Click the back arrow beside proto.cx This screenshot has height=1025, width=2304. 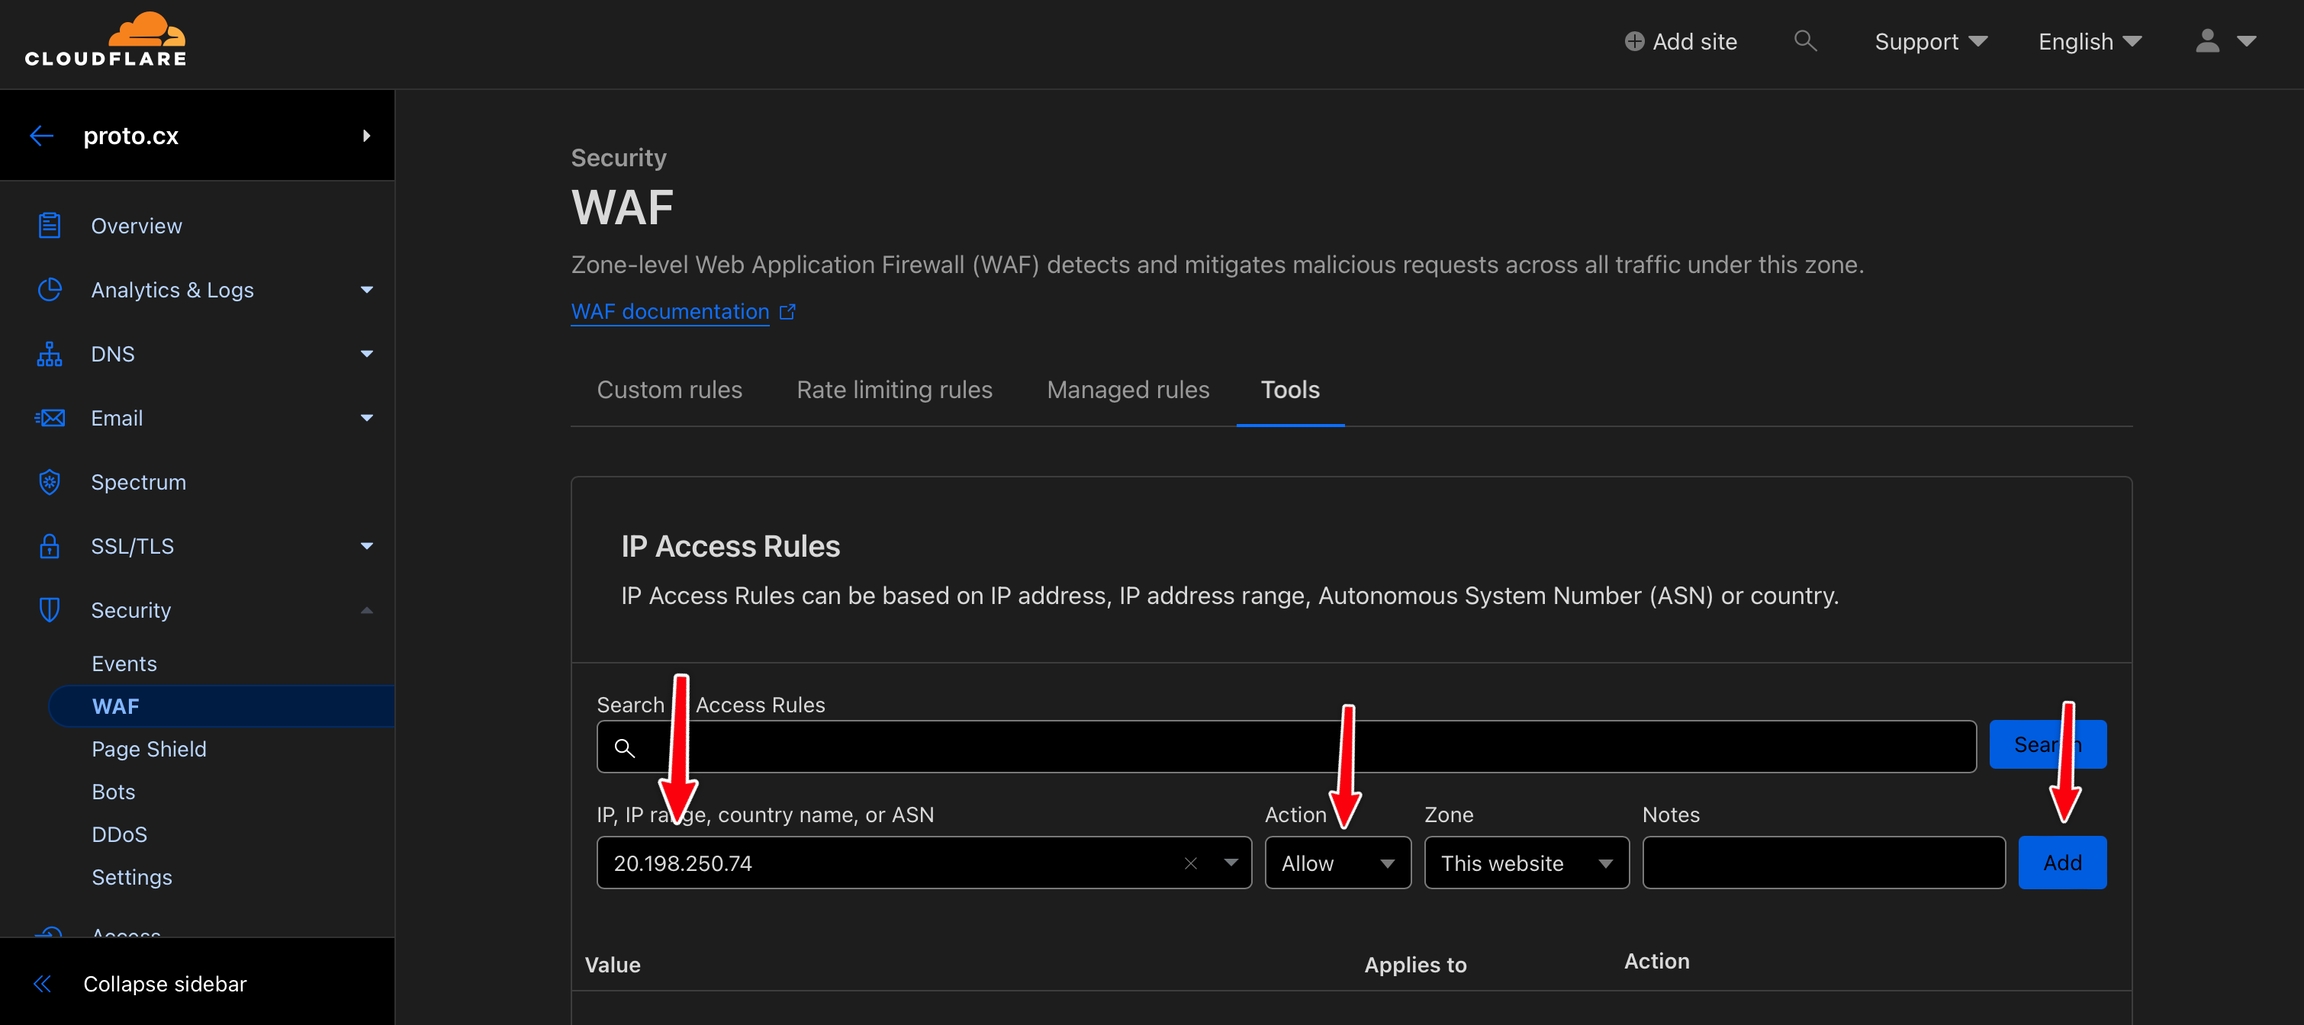coord(41,136)
